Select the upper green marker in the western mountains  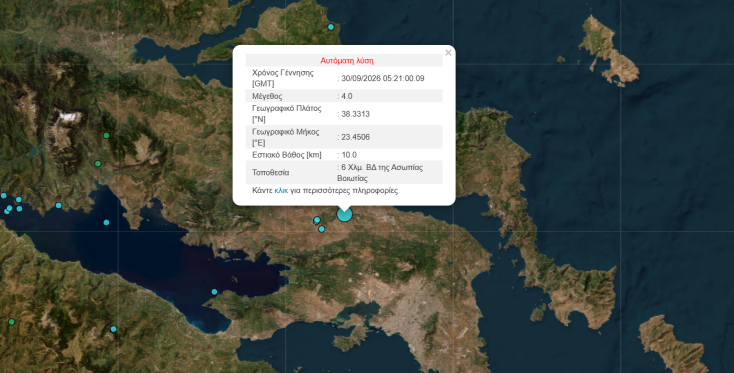coord(106,135)
